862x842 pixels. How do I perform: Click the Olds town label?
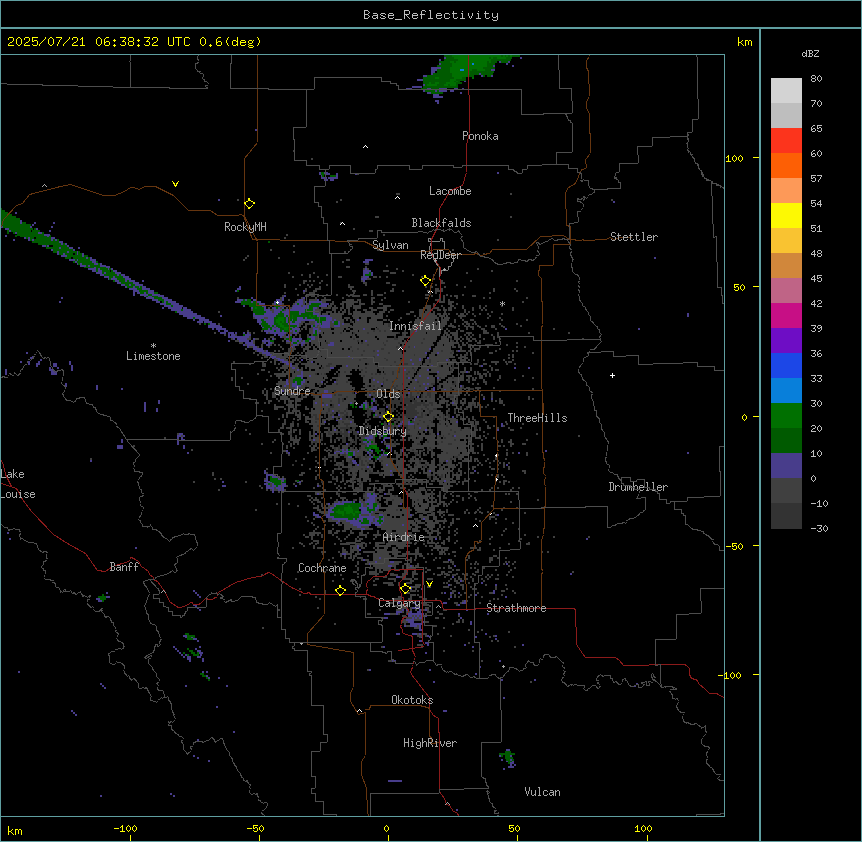pos(388,394)
